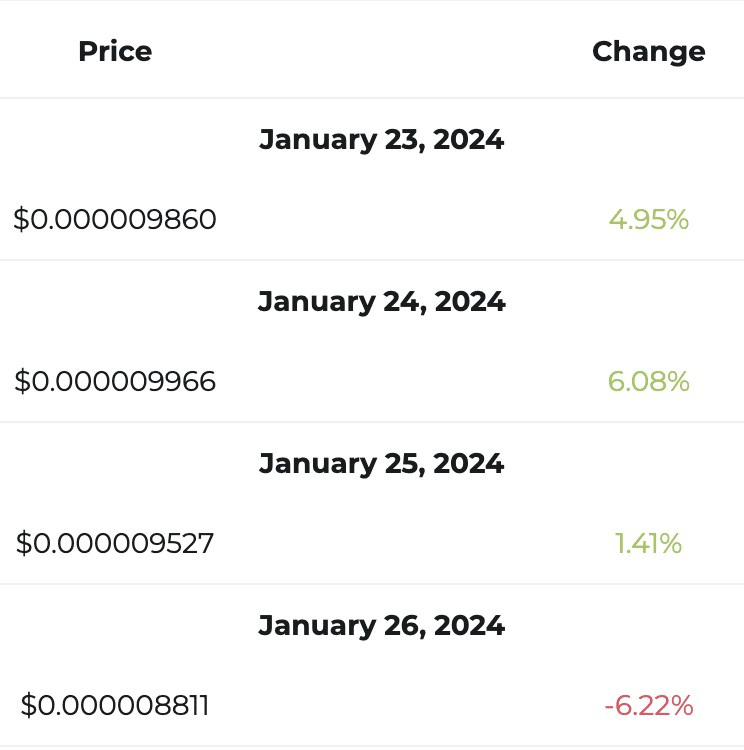Screen dimensions: 744x750
Task: Click the price $0.000008811
Action: click(x=115, y=706)
